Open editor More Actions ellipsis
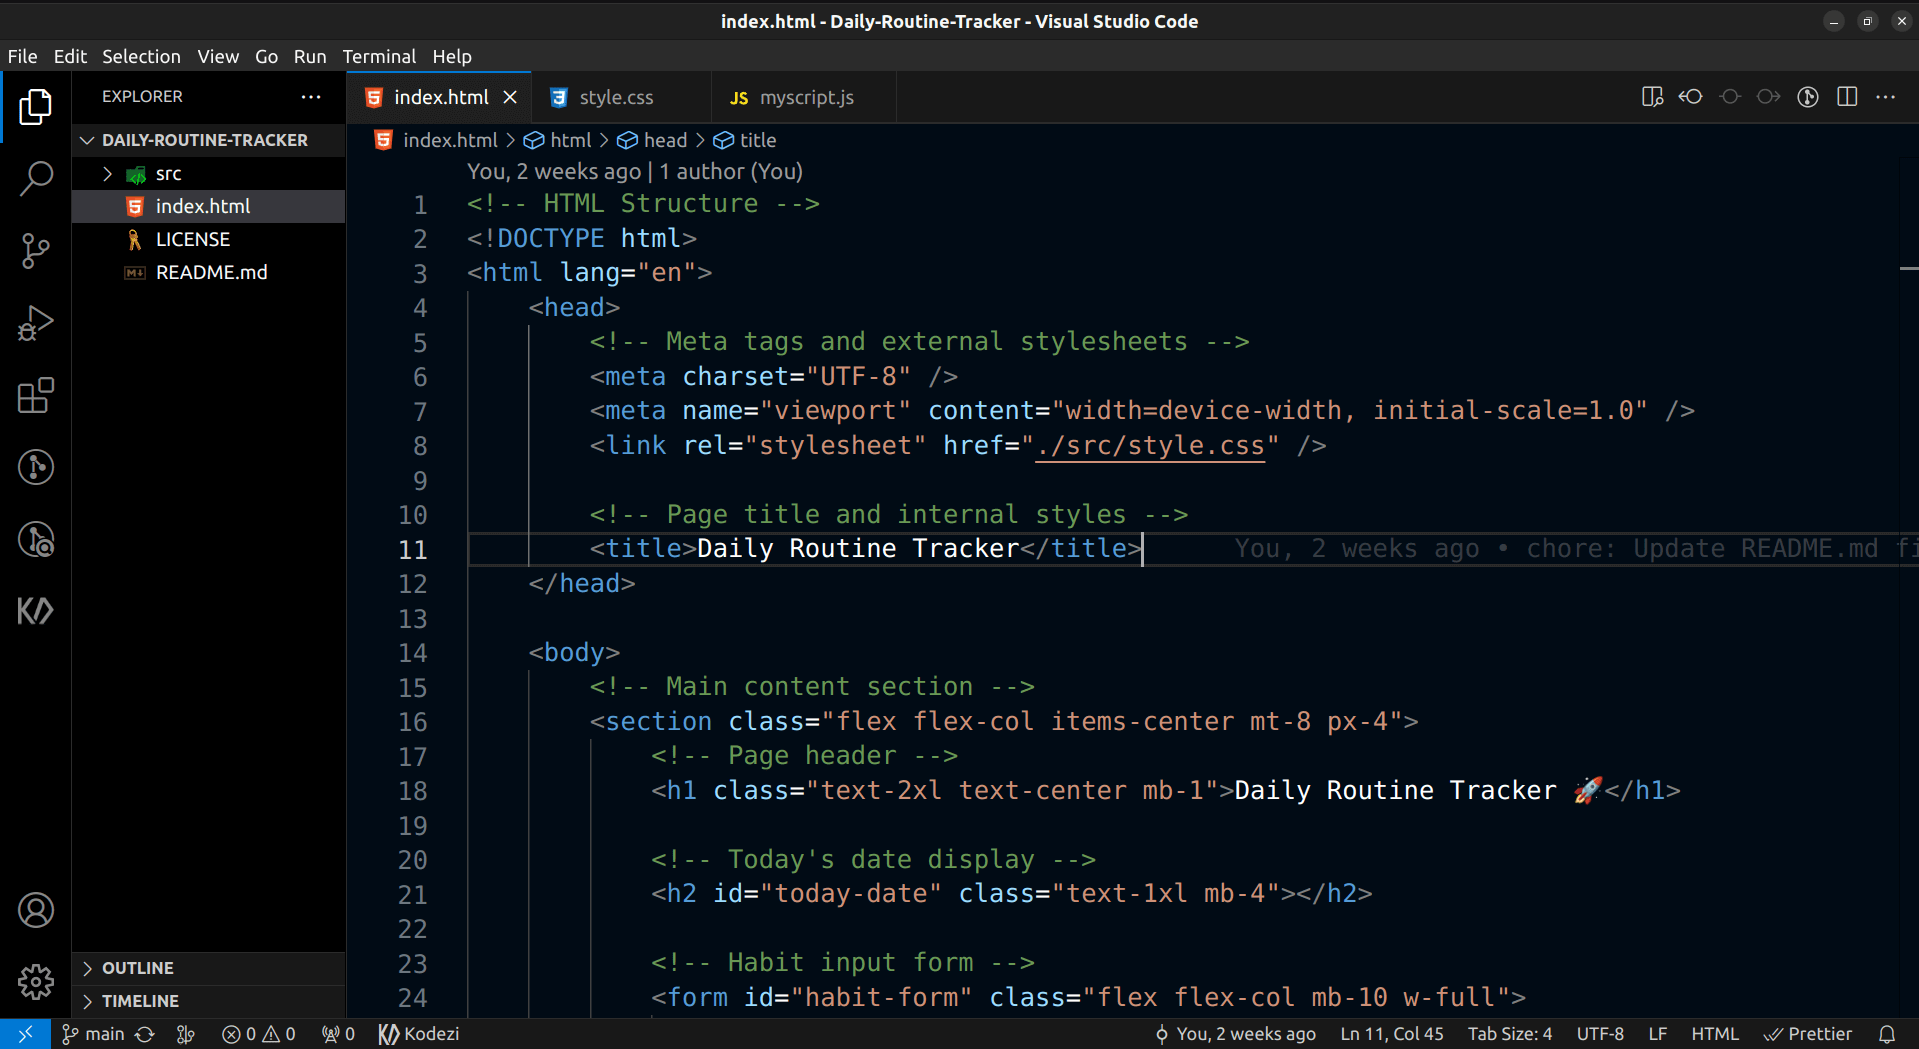 pyautogui.click(x=1886, y=97)
